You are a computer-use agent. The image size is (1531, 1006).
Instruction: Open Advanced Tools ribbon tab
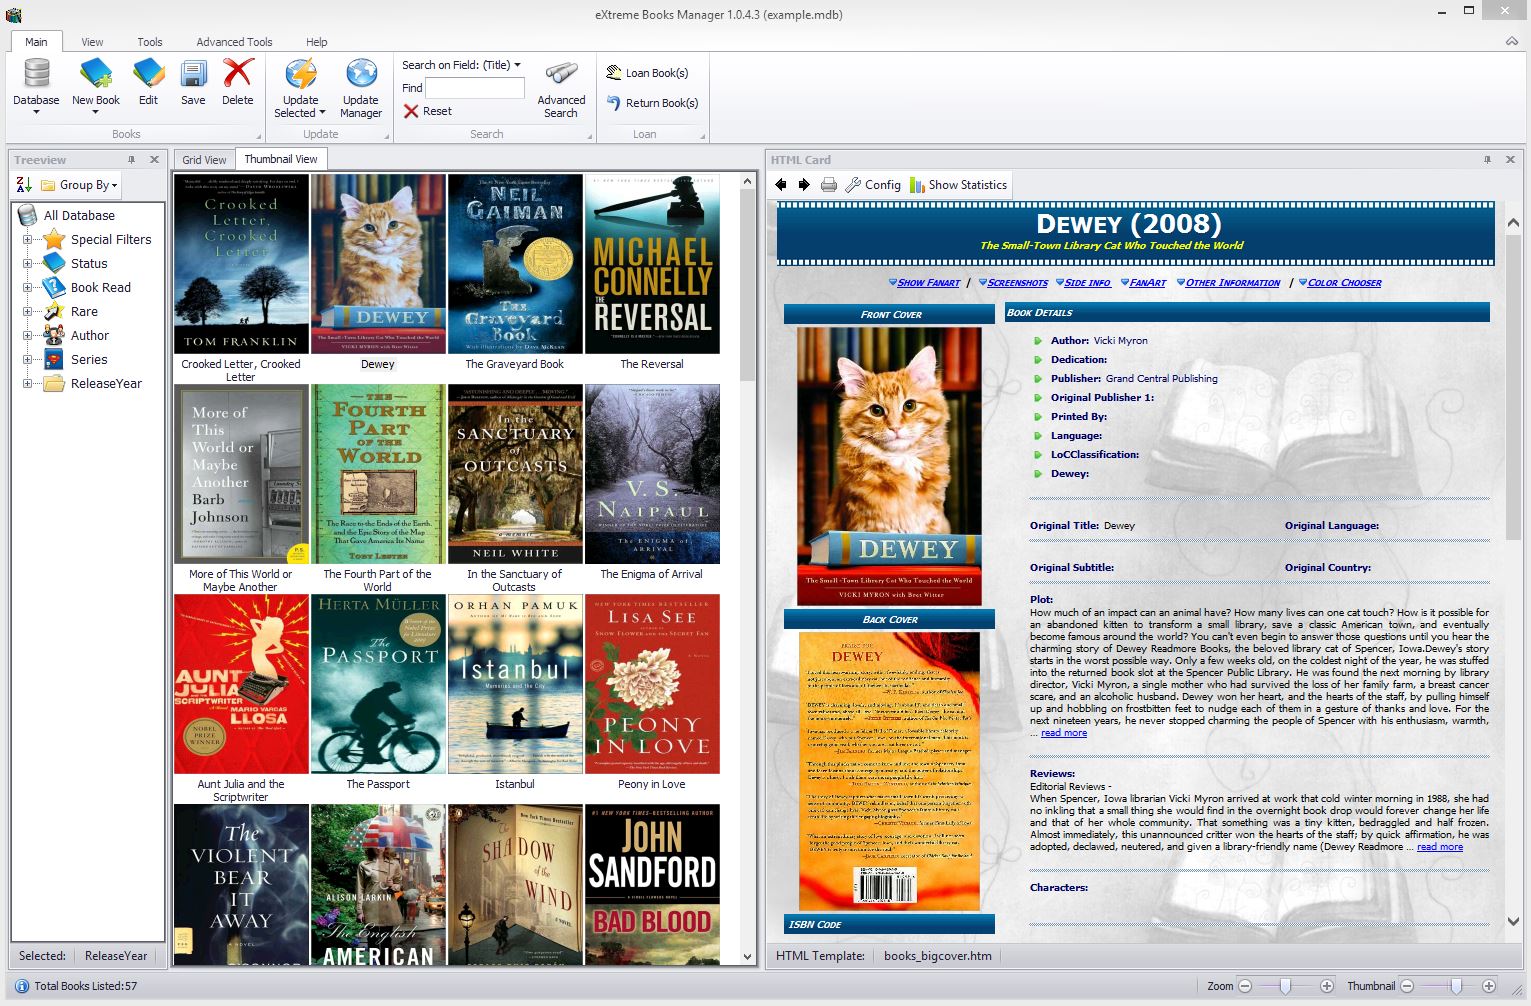[234, 42]
